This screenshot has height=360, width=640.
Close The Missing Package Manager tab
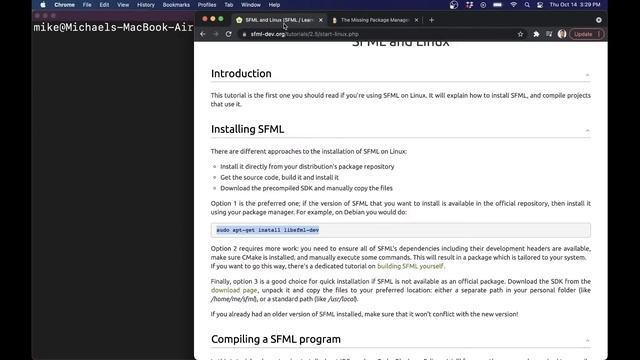click(x=416, y=20)
